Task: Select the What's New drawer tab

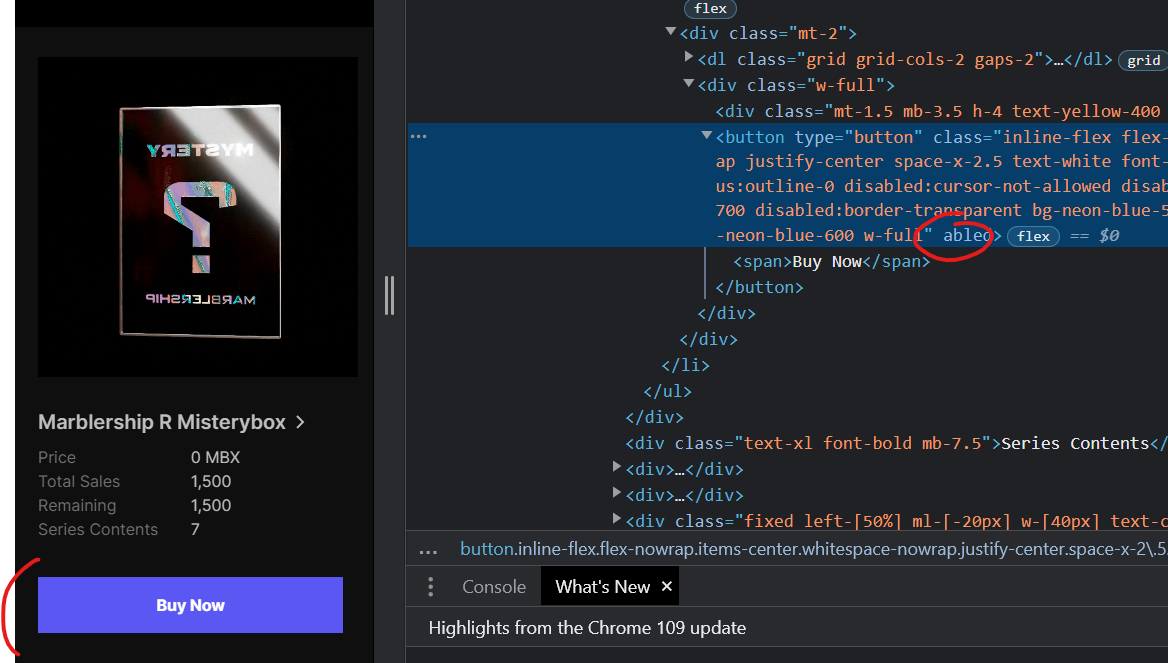Action: [x=602, y=587]
